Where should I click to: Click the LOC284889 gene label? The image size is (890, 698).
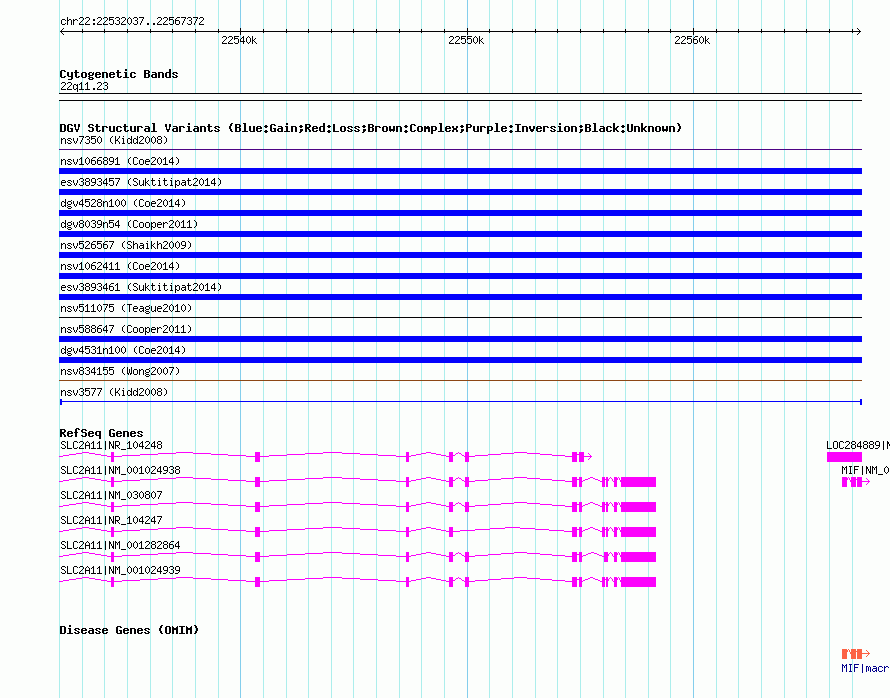pos(858,445)
